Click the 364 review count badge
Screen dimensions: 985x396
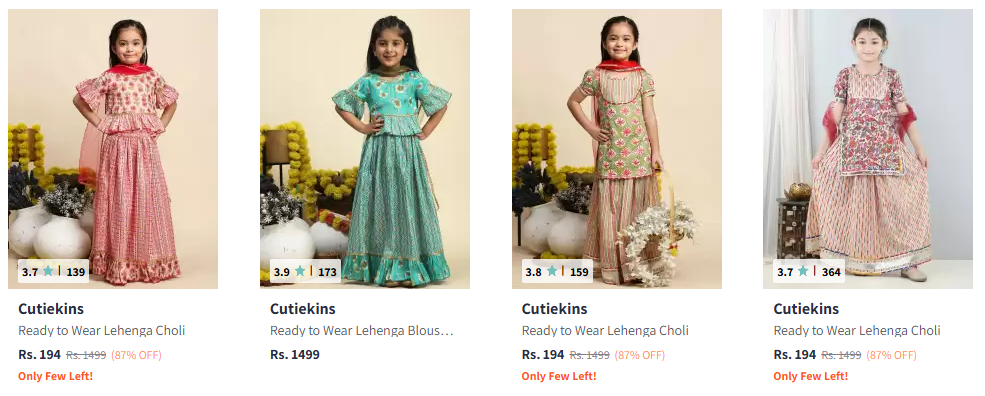[831, 272]
